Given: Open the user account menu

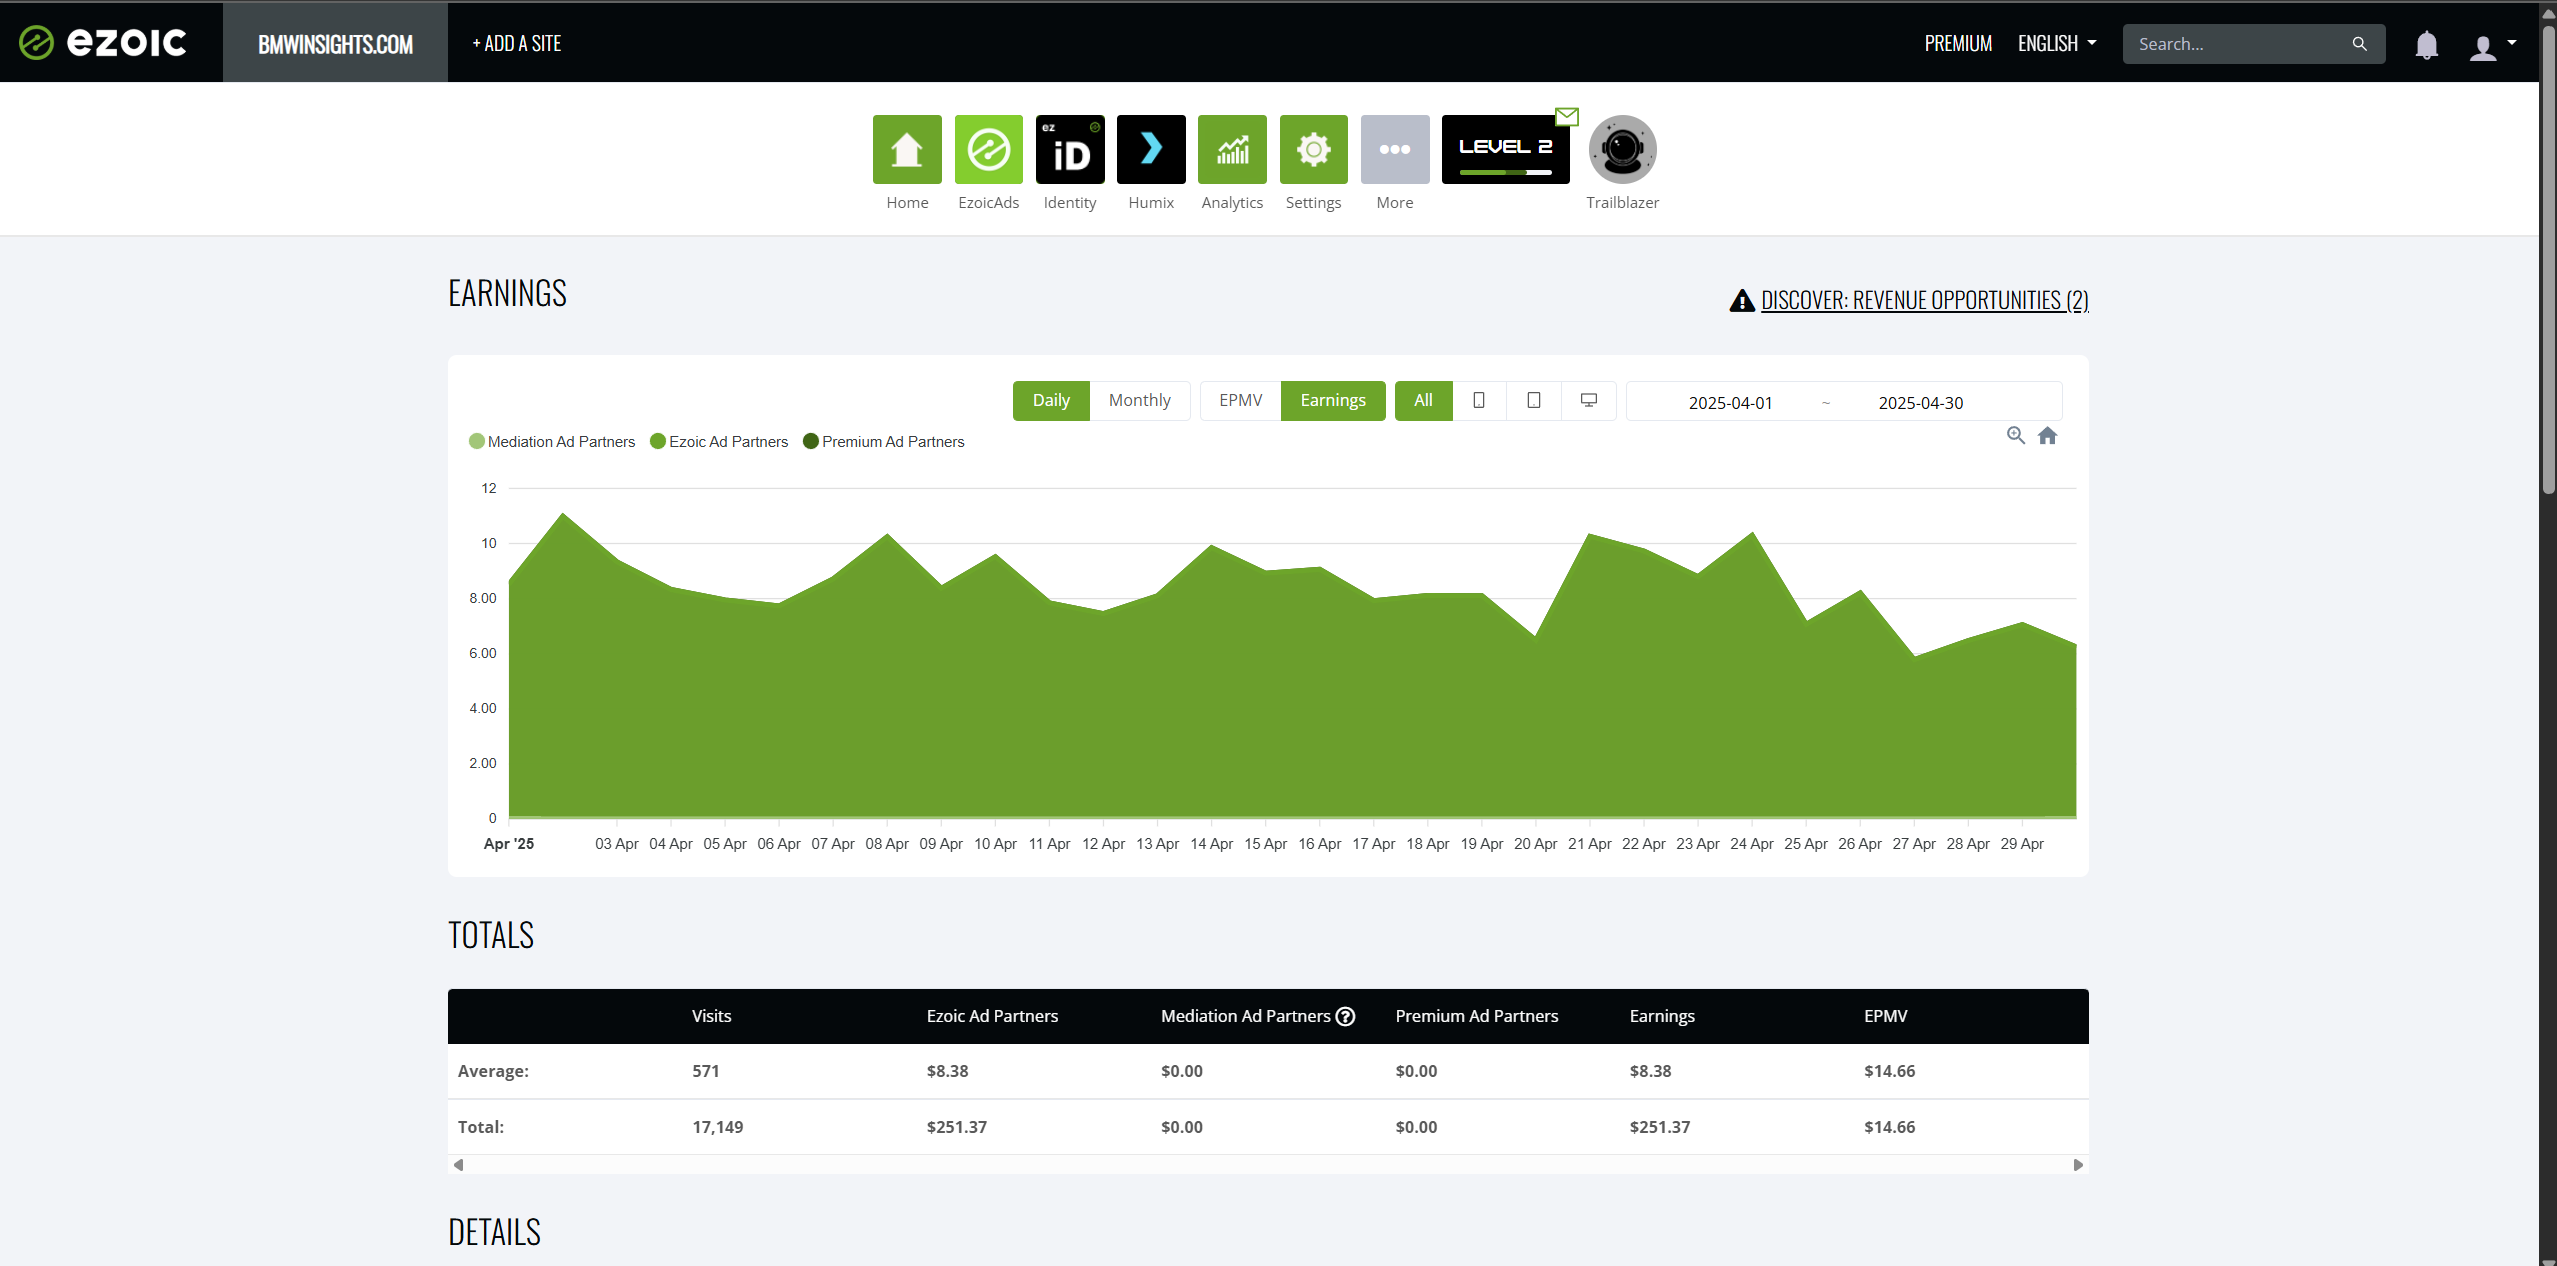Looking at the screenshot, I should tap(2492, 46).
